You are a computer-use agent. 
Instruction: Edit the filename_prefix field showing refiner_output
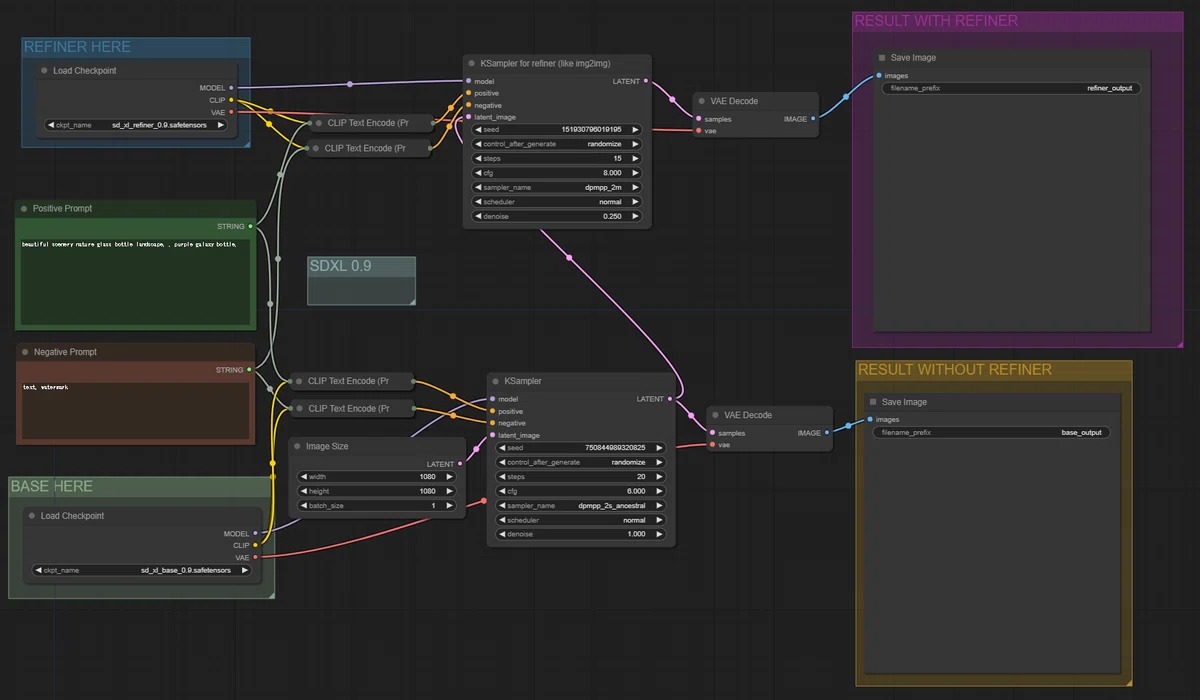click(x=1011, y=88)
